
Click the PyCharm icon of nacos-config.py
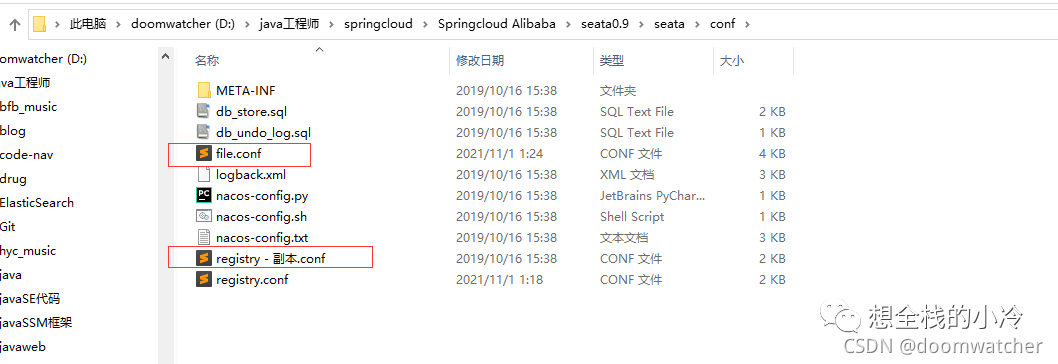tap(204, 196)
